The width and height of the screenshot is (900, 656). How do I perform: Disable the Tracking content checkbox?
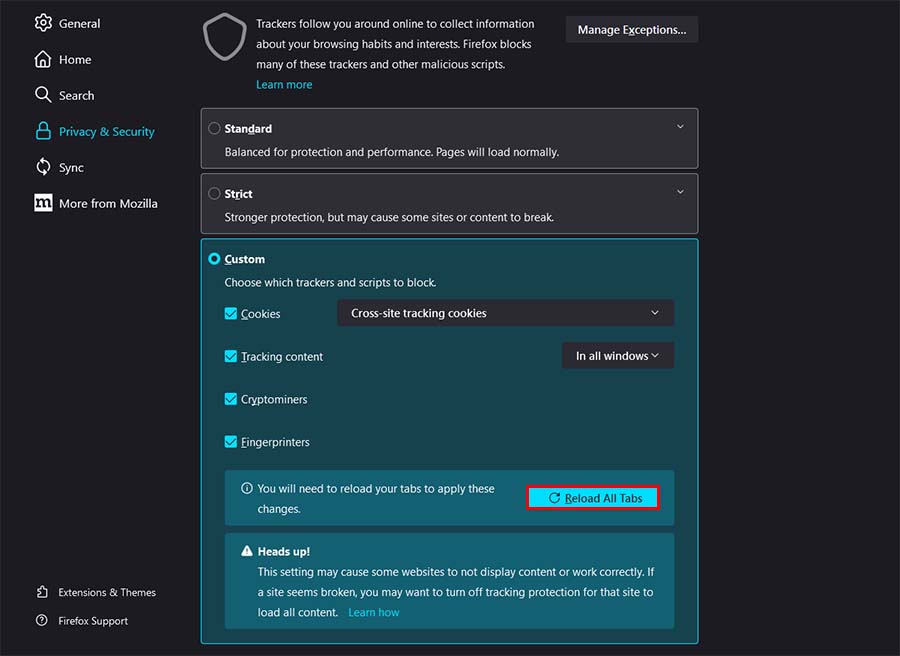[x=231, y=357]
